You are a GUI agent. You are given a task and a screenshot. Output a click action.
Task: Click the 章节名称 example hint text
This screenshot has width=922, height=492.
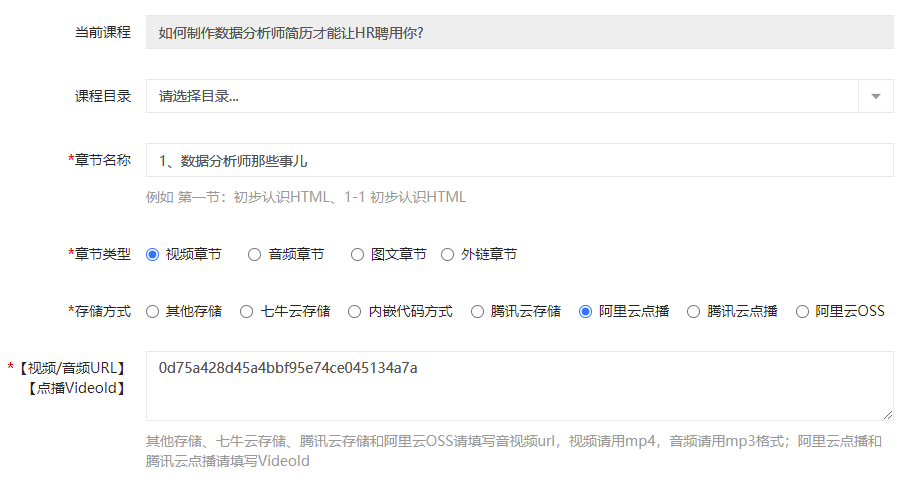[306, 197]
